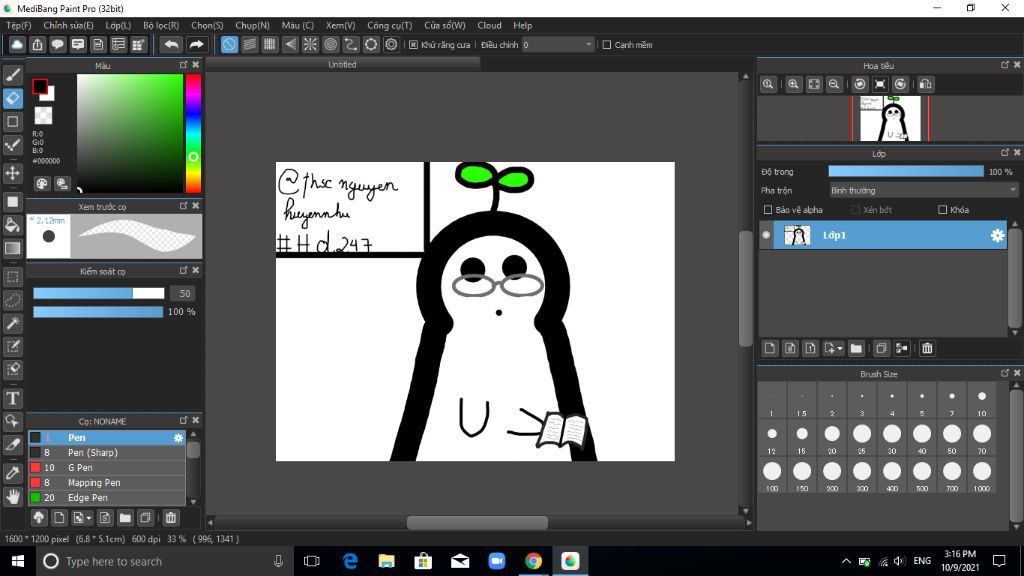1024x576 pixels.
Task: Open snap settings gear in toolbar
Action: coord(391,44)
